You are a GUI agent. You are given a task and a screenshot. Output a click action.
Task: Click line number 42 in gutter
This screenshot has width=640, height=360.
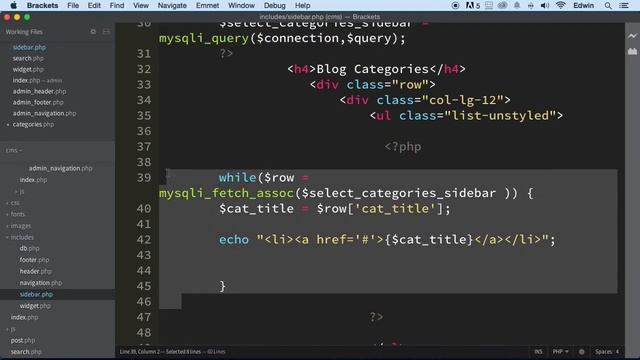[144, 240]
